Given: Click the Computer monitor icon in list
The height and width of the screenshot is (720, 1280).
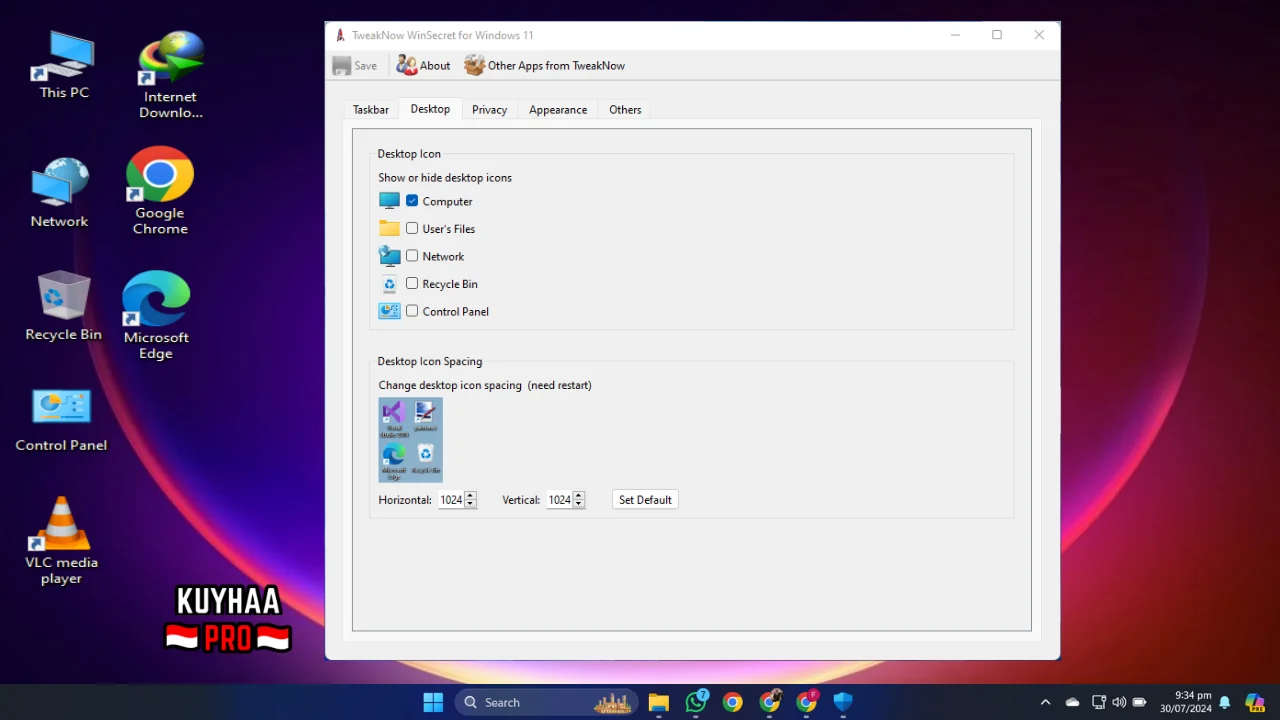Looking at the screenshot, I should click(389, 201).
